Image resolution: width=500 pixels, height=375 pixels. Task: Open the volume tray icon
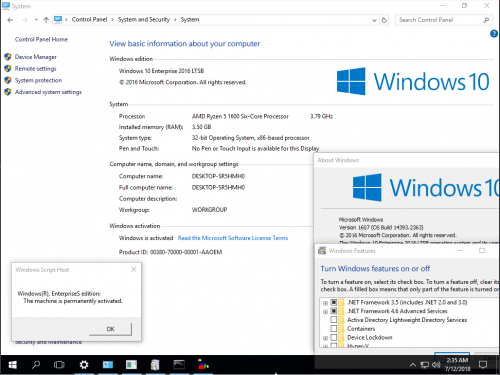coord(436,365)
